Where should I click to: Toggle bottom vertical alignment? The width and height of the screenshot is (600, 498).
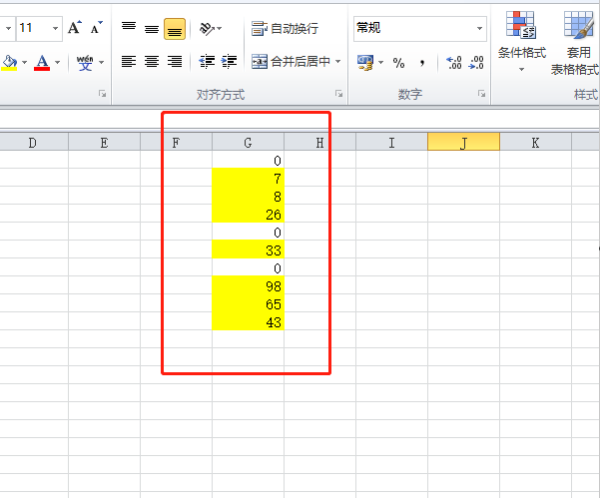point(175,29)
